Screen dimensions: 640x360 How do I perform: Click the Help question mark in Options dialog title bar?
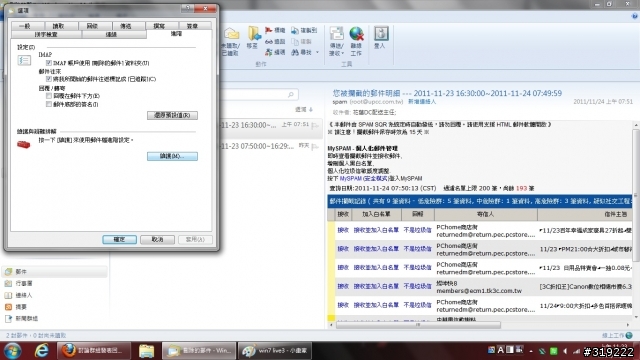(x=188, y=8)
